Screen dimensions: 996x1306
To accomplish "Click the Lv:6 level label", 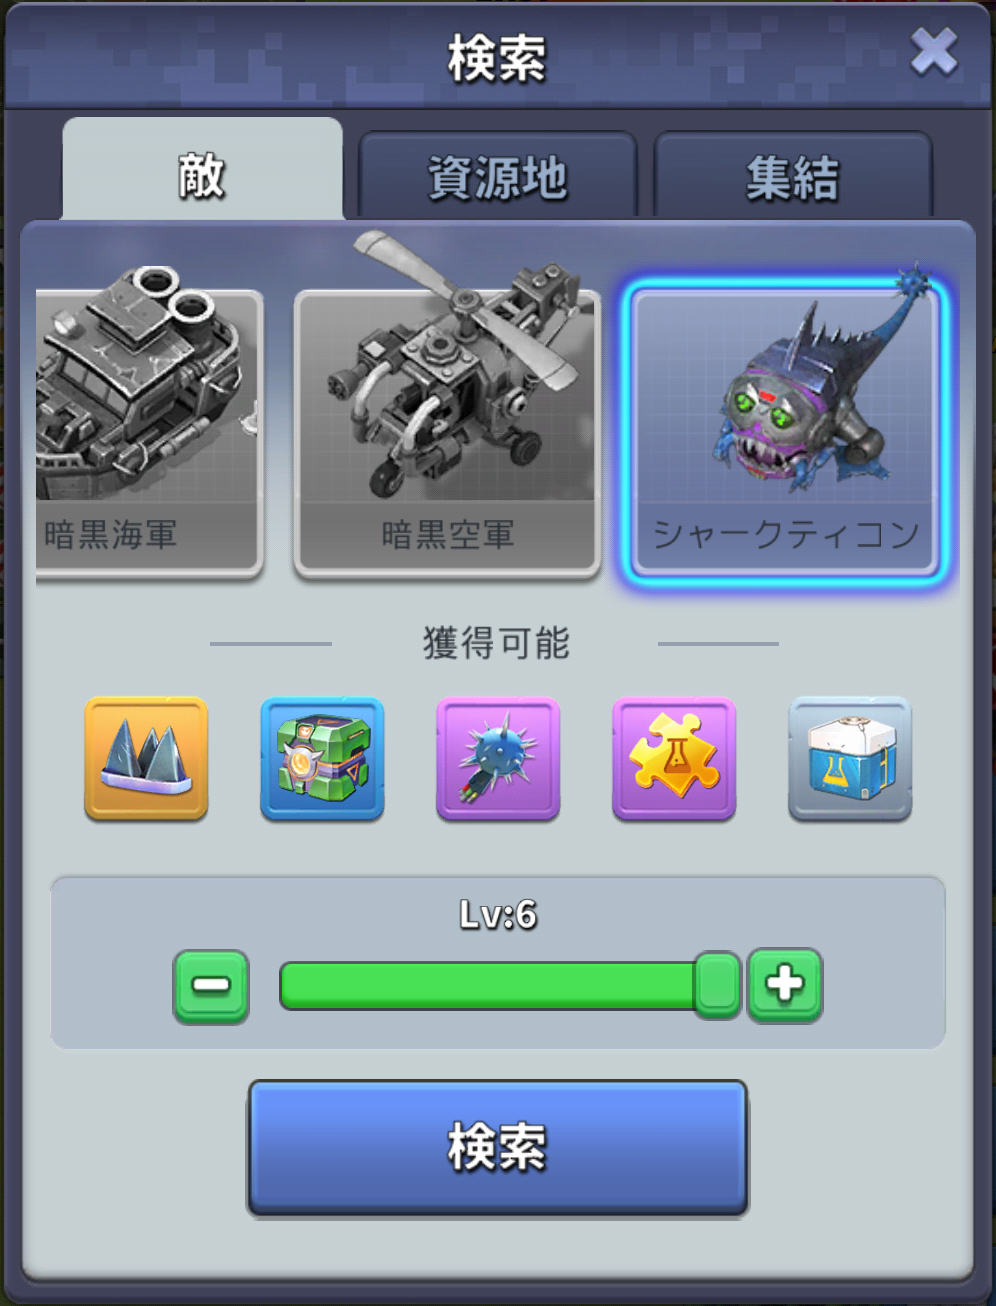I will coord(498,914).
